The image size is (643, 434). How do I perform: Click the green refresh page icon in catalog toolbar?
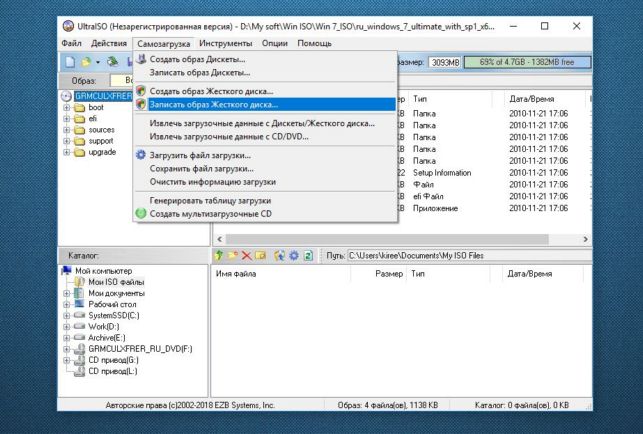[308, 256]
